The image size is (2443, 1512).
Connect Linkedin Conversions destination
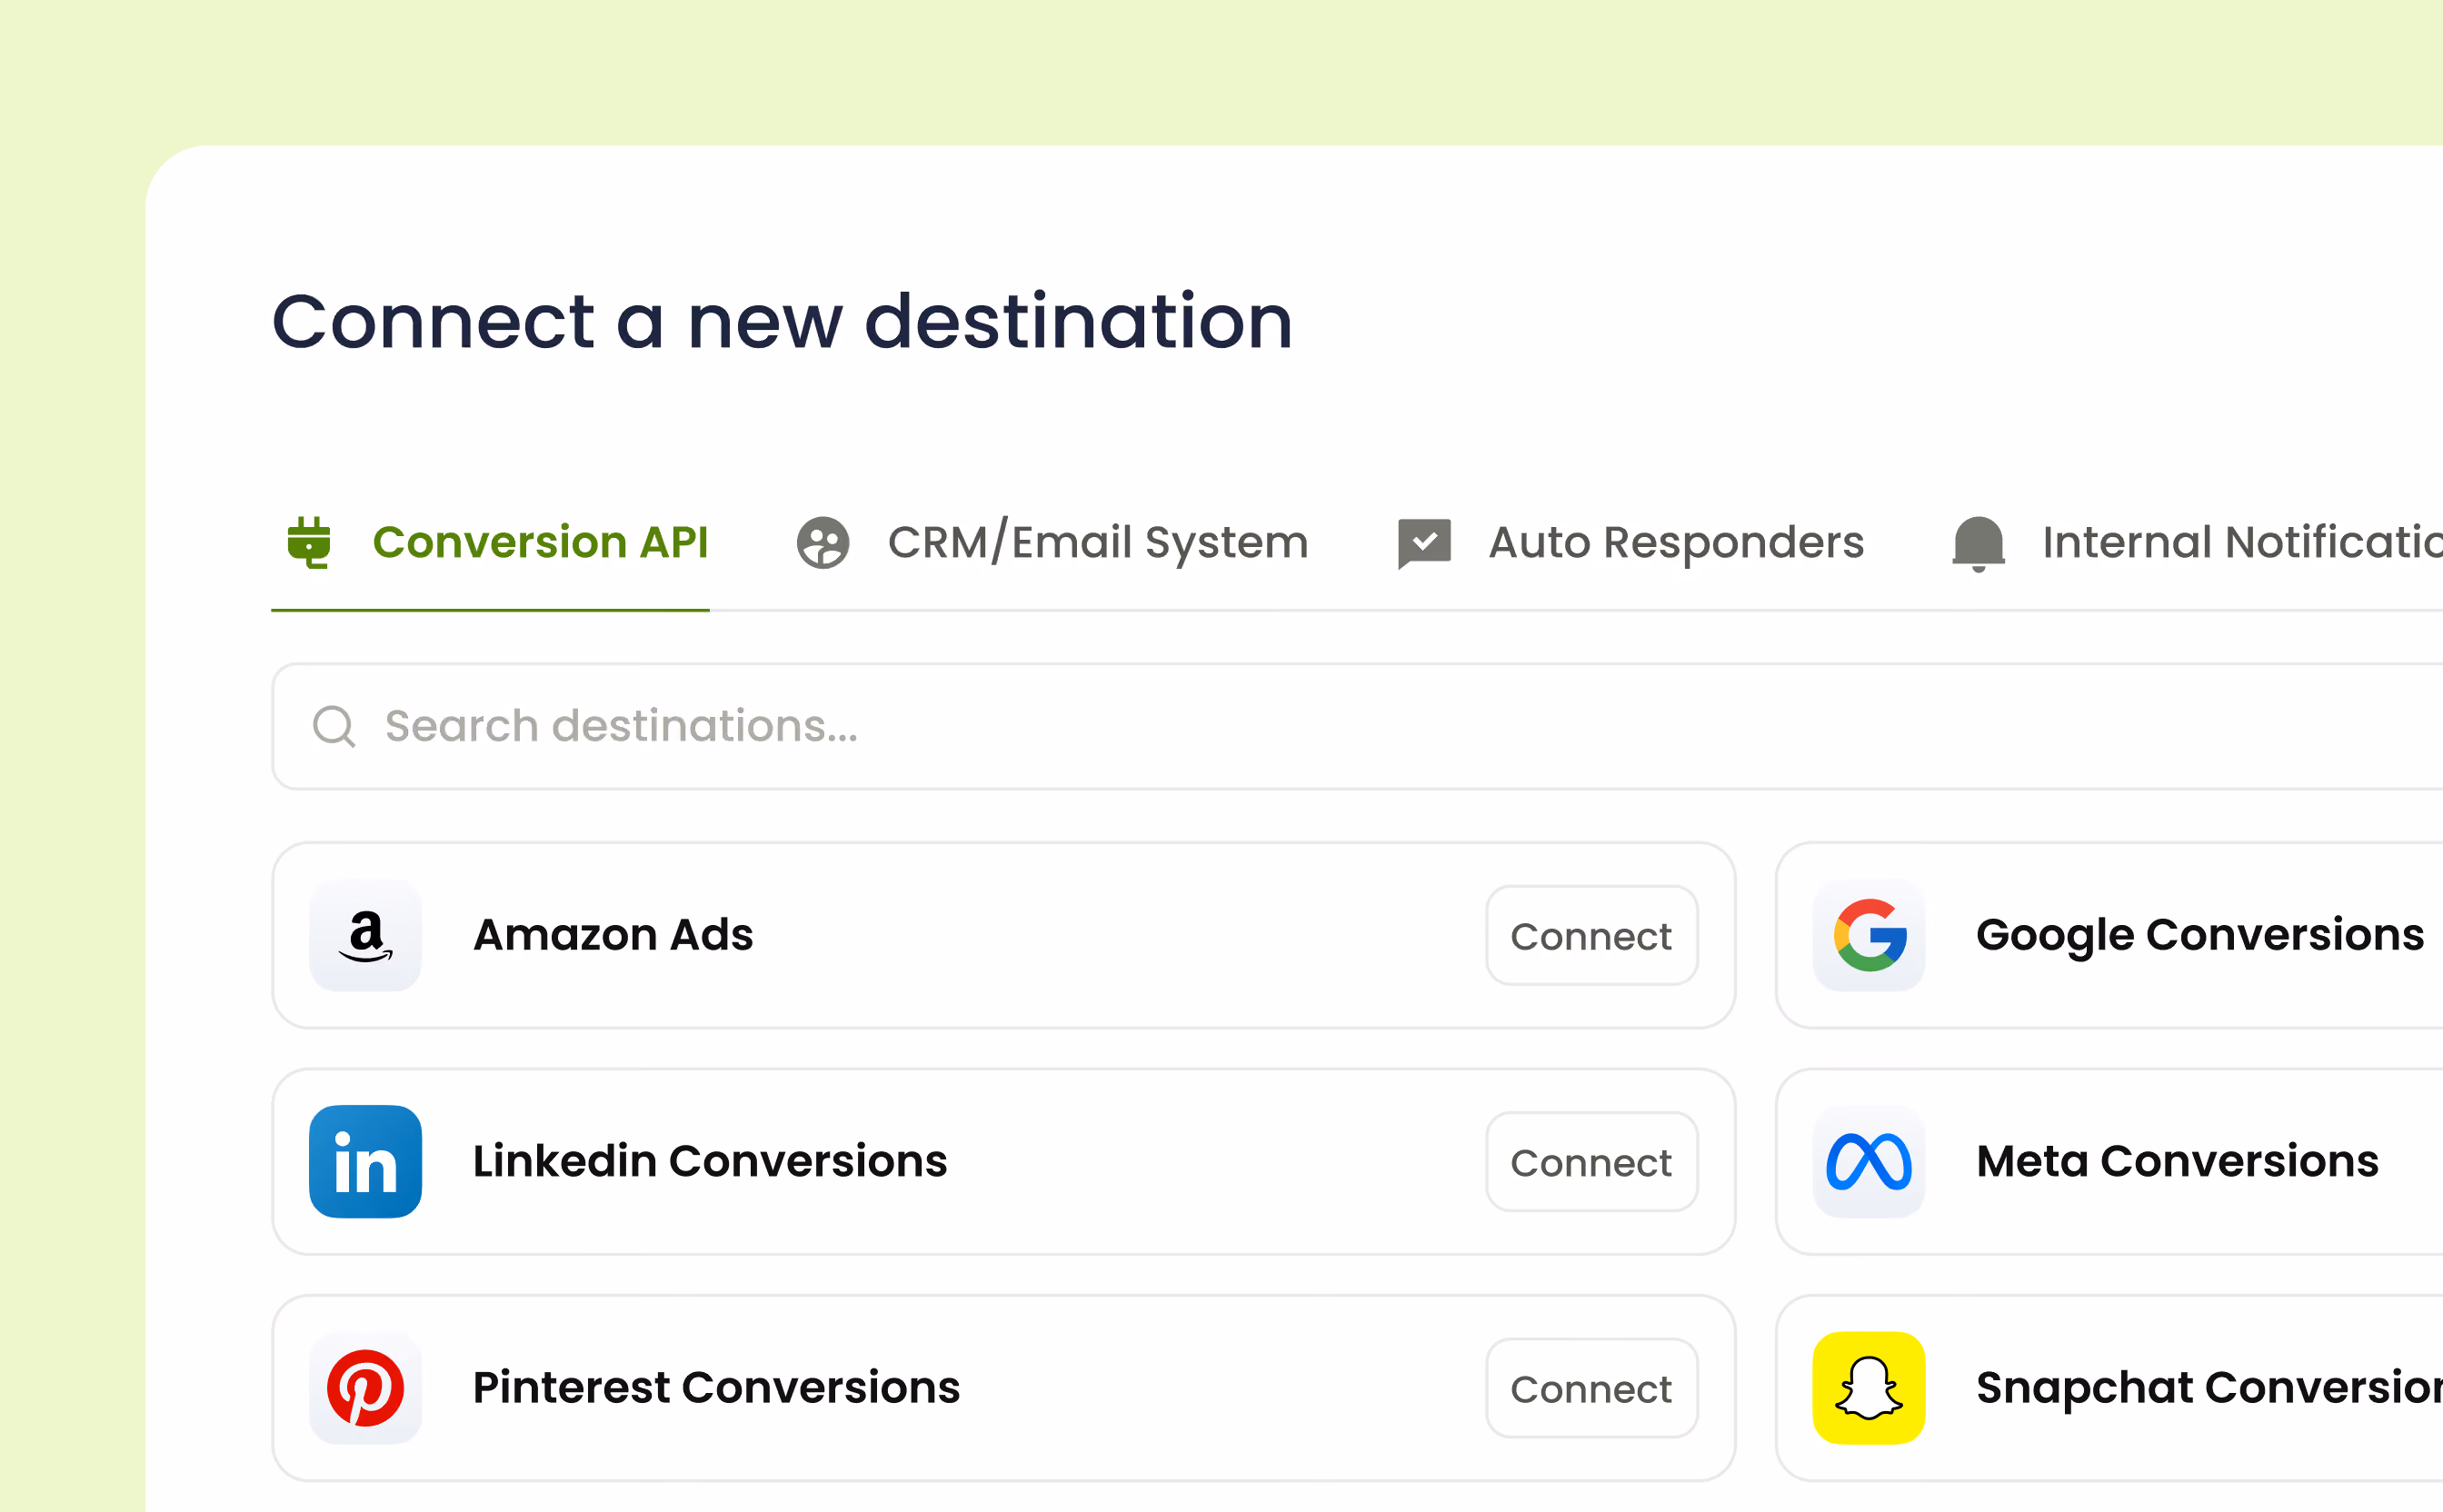point(1592,1162)
